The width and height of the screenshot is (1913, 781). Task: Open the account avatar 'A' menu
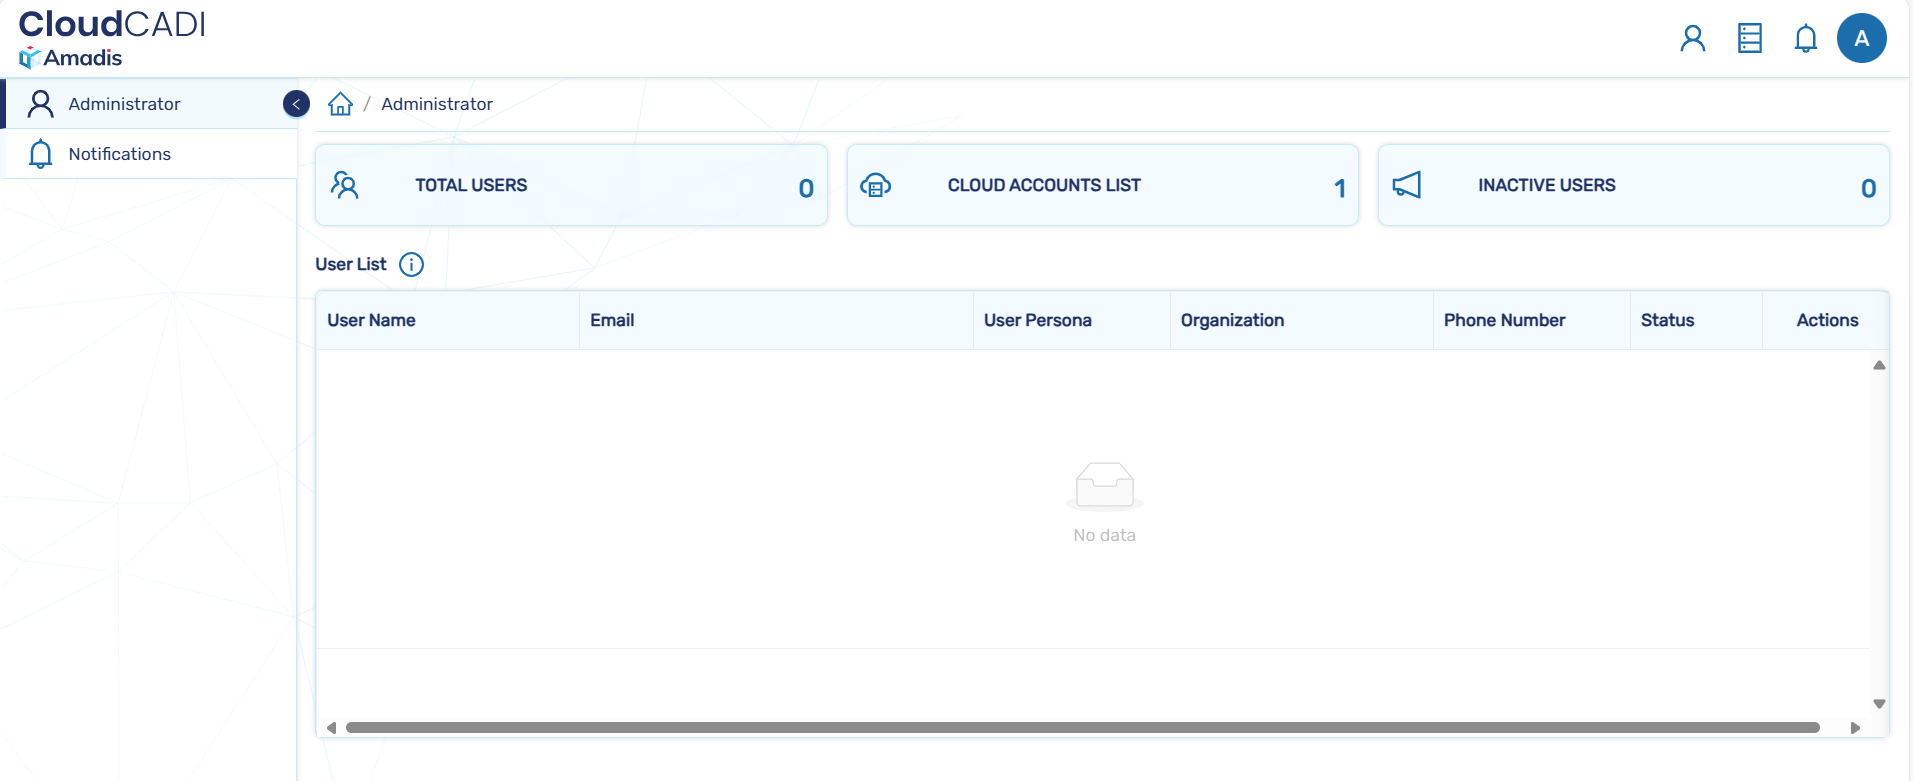1861,39
